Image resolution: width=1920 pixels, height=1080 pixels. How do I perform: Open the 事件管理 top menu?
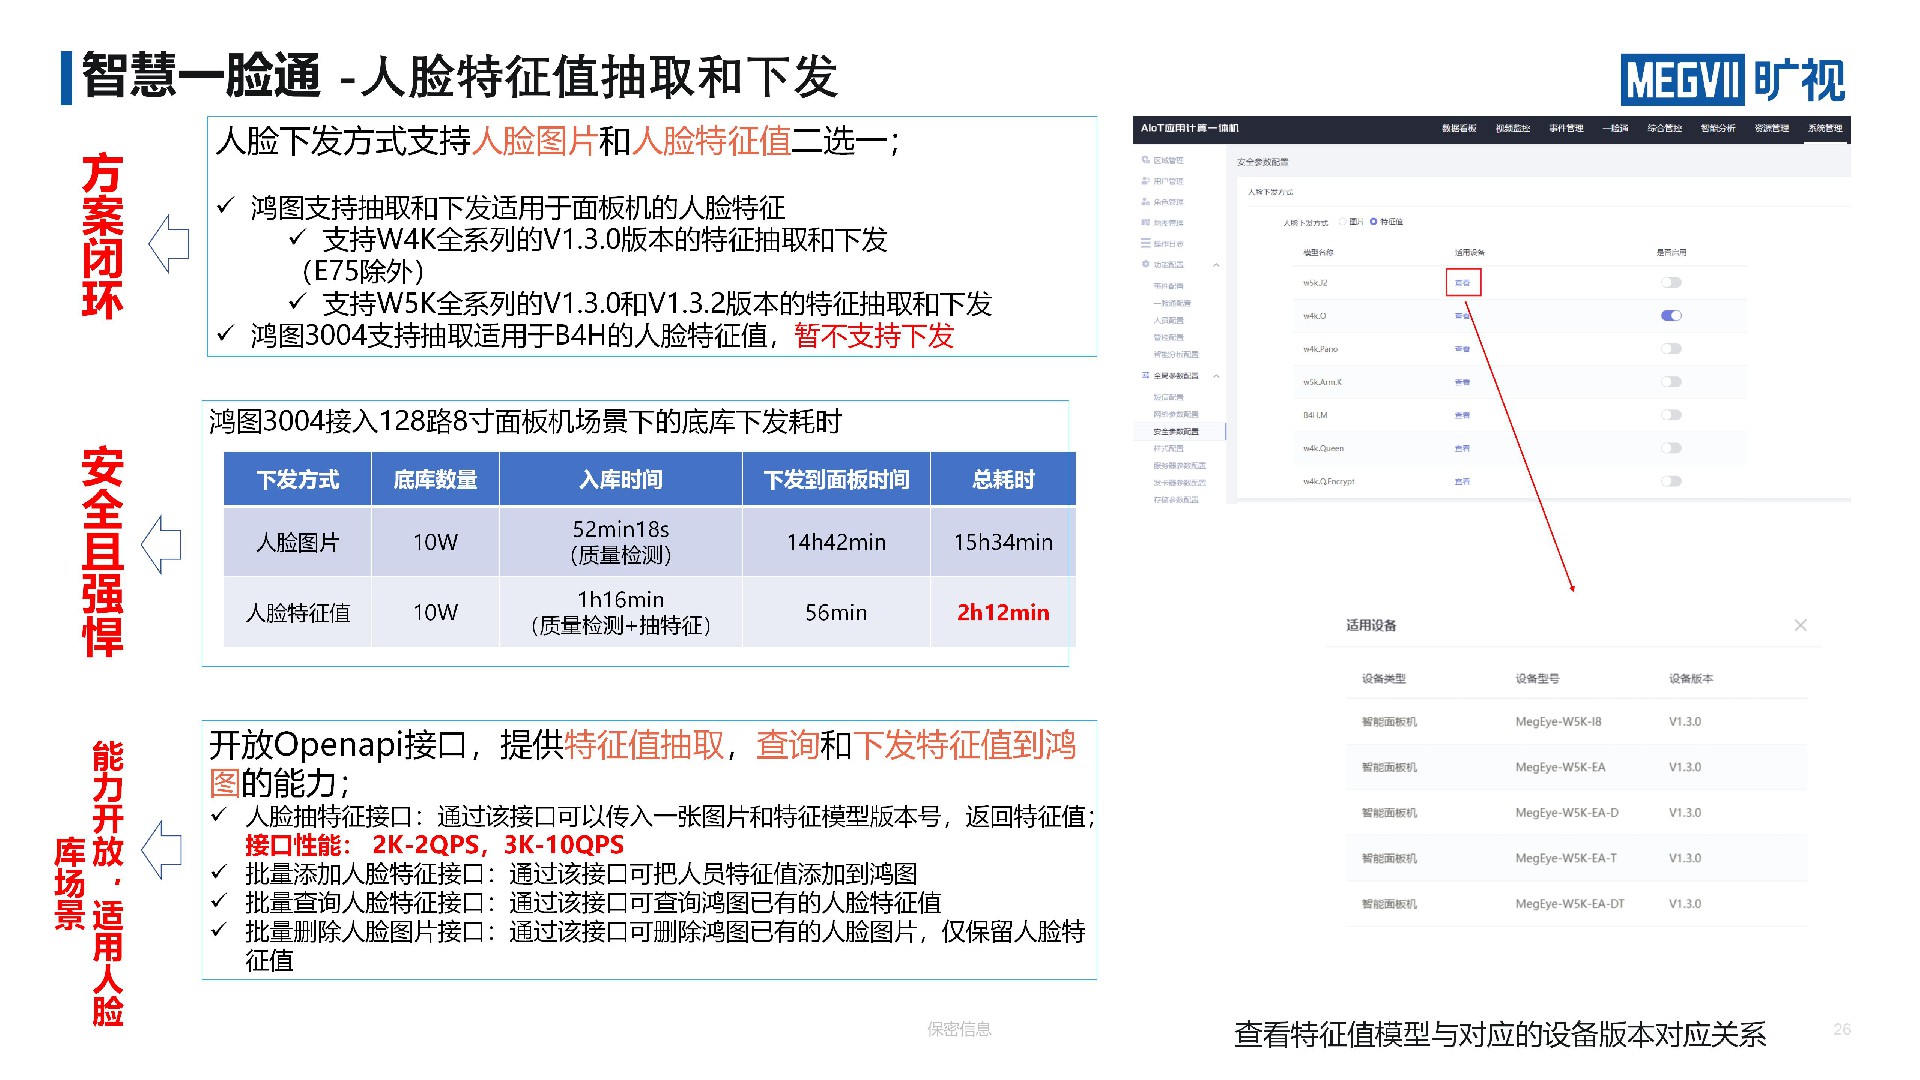pyautogui.click(x=1566, y=129)
